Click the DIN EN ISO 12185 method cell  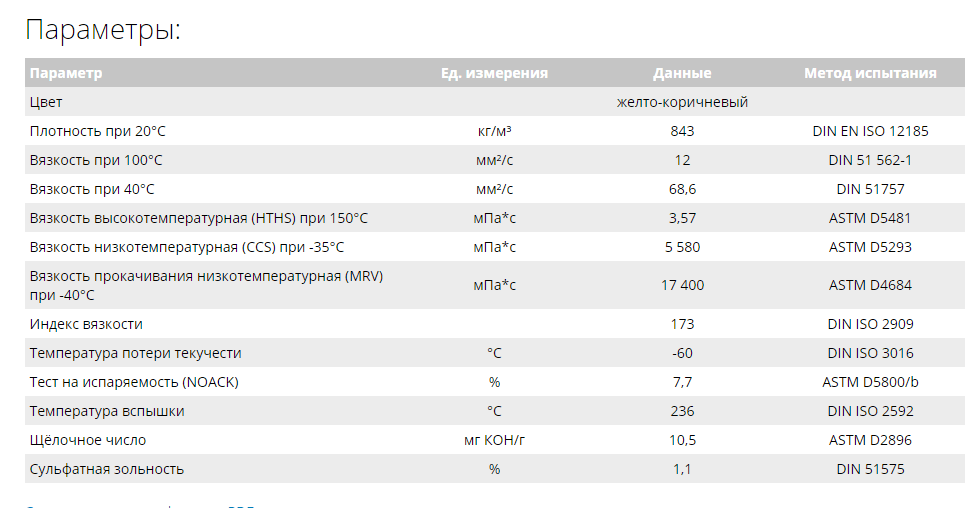click(x=870, y=131)
